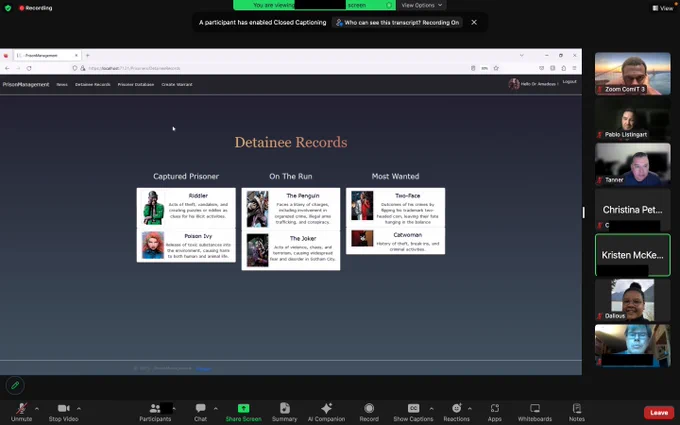Open the Chat panel
Screen dimensions: 680x425
[200, 412]
